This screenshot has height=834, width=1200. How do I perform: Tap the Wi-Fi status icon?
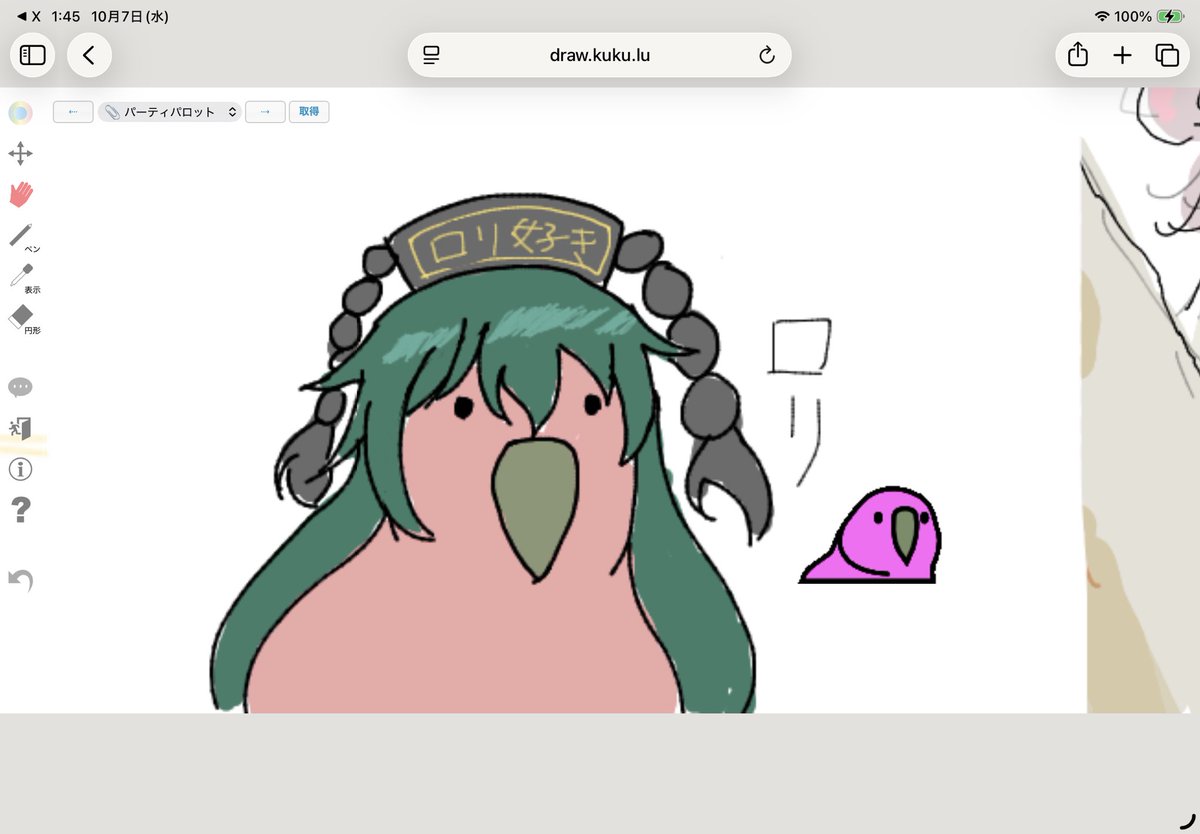pos(1102,16)
